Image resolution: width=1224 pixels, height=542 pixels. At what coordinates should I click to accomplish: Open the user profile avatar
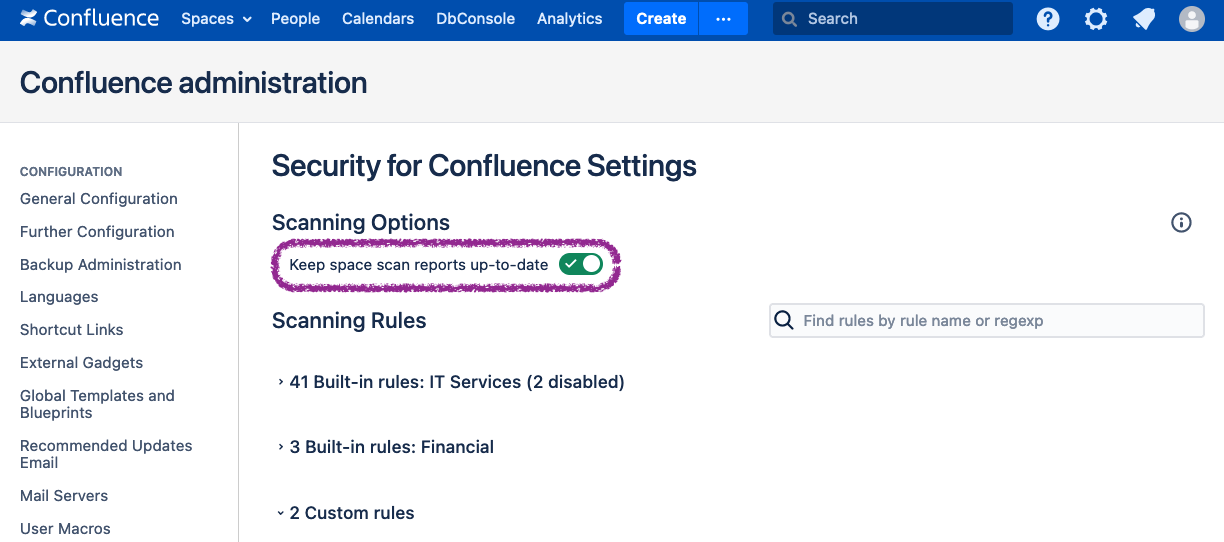[1191, 19]
